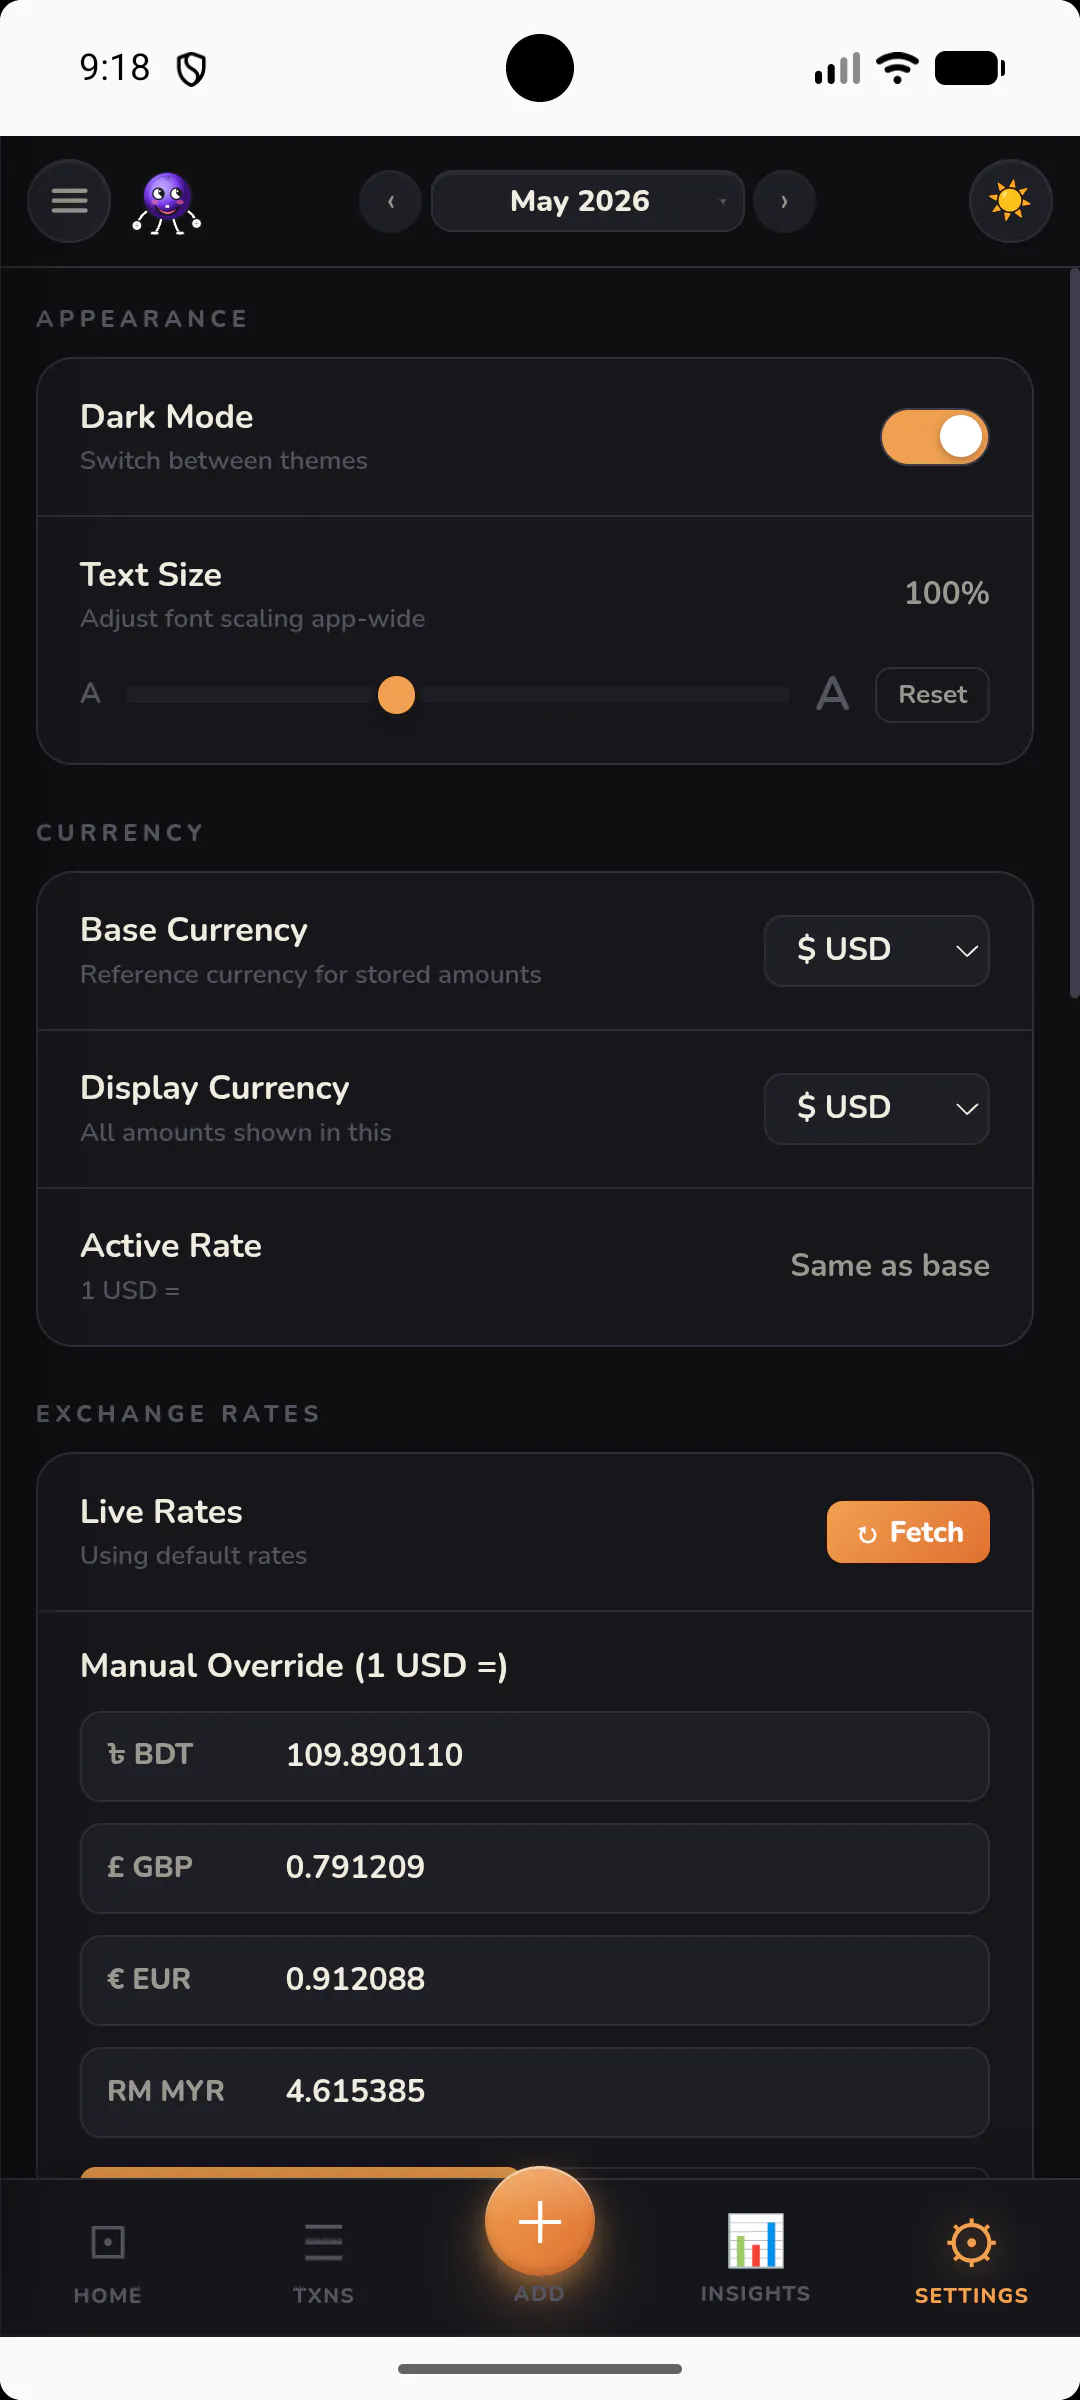1080x2400 pixels.
Task: Go to next month arrow
Action: point(784,201)
